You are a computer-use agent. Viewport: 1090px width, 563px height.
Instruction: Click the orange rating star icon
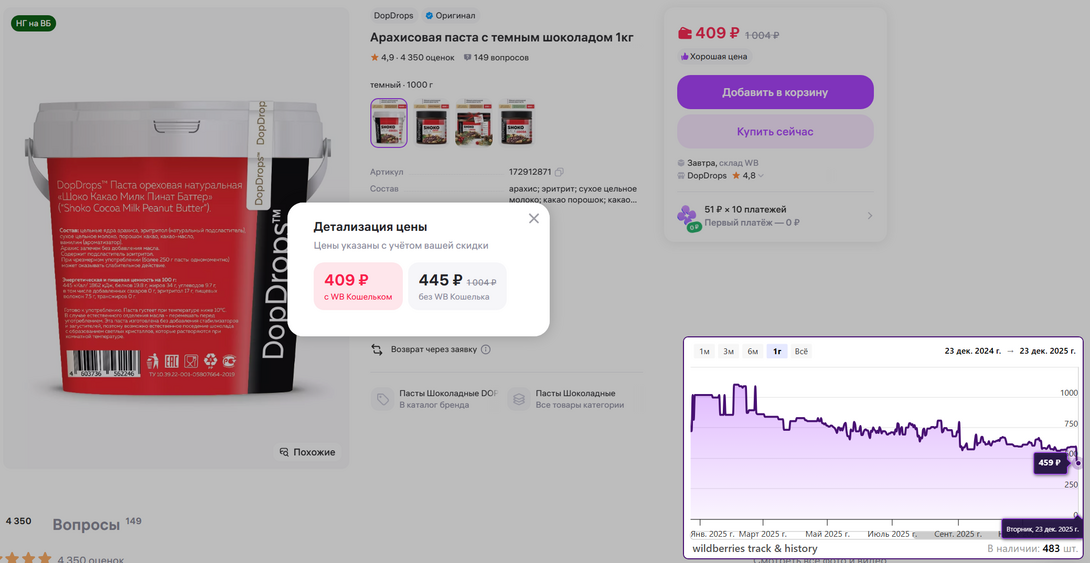pos(375,57)
